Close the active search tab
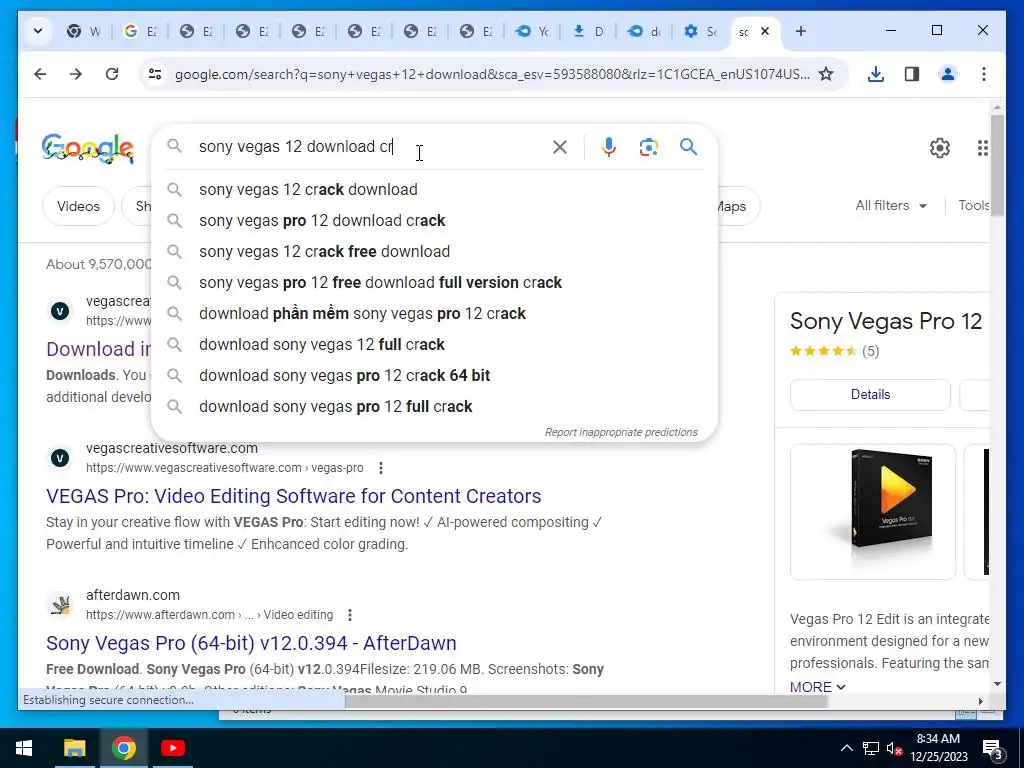The width and height of the screenshot is (1024, 768). point(765,31)
